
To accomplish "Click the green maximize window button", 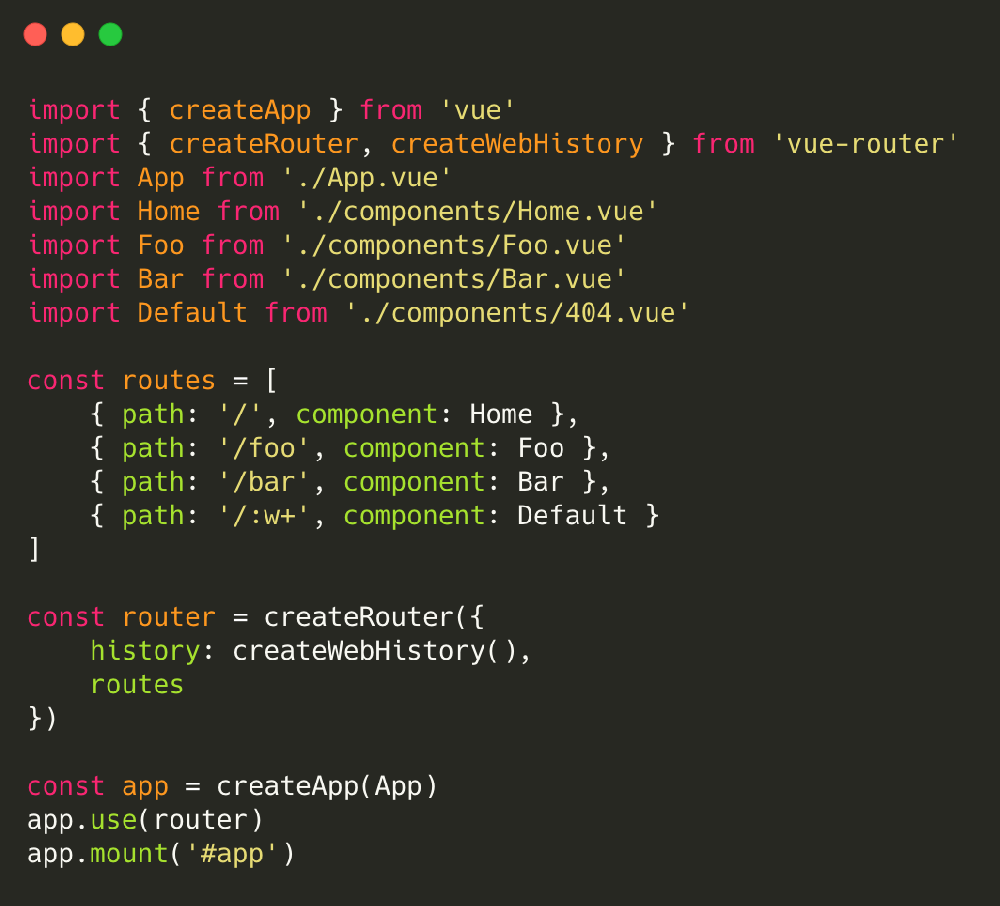I will 110,35.
